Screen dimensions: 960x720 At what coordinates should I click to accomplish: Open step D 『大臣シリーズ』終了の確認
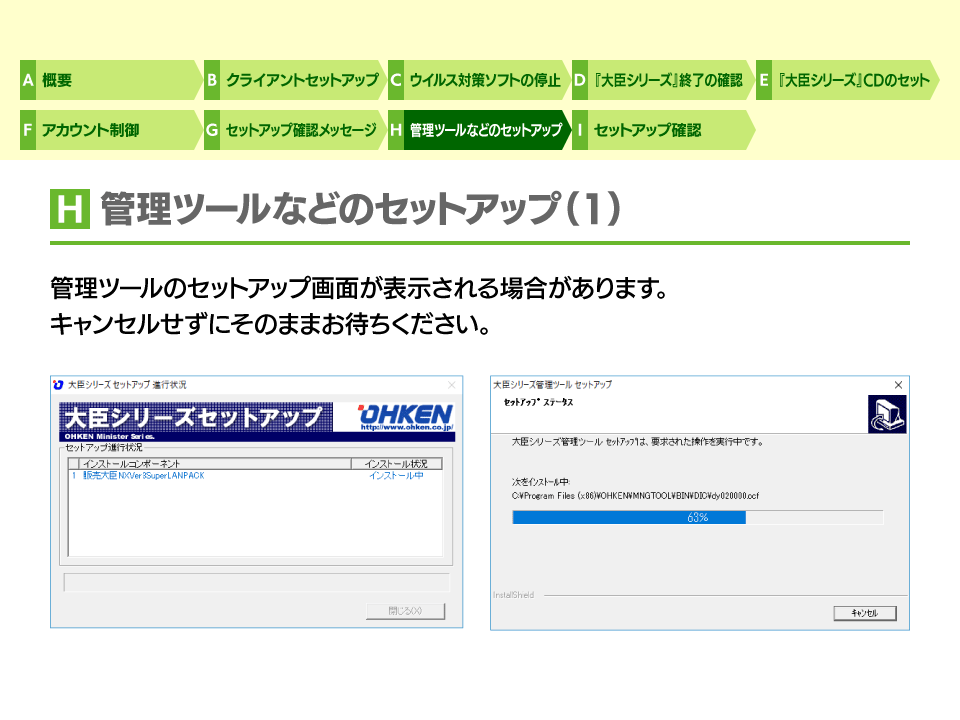(662, 80)
